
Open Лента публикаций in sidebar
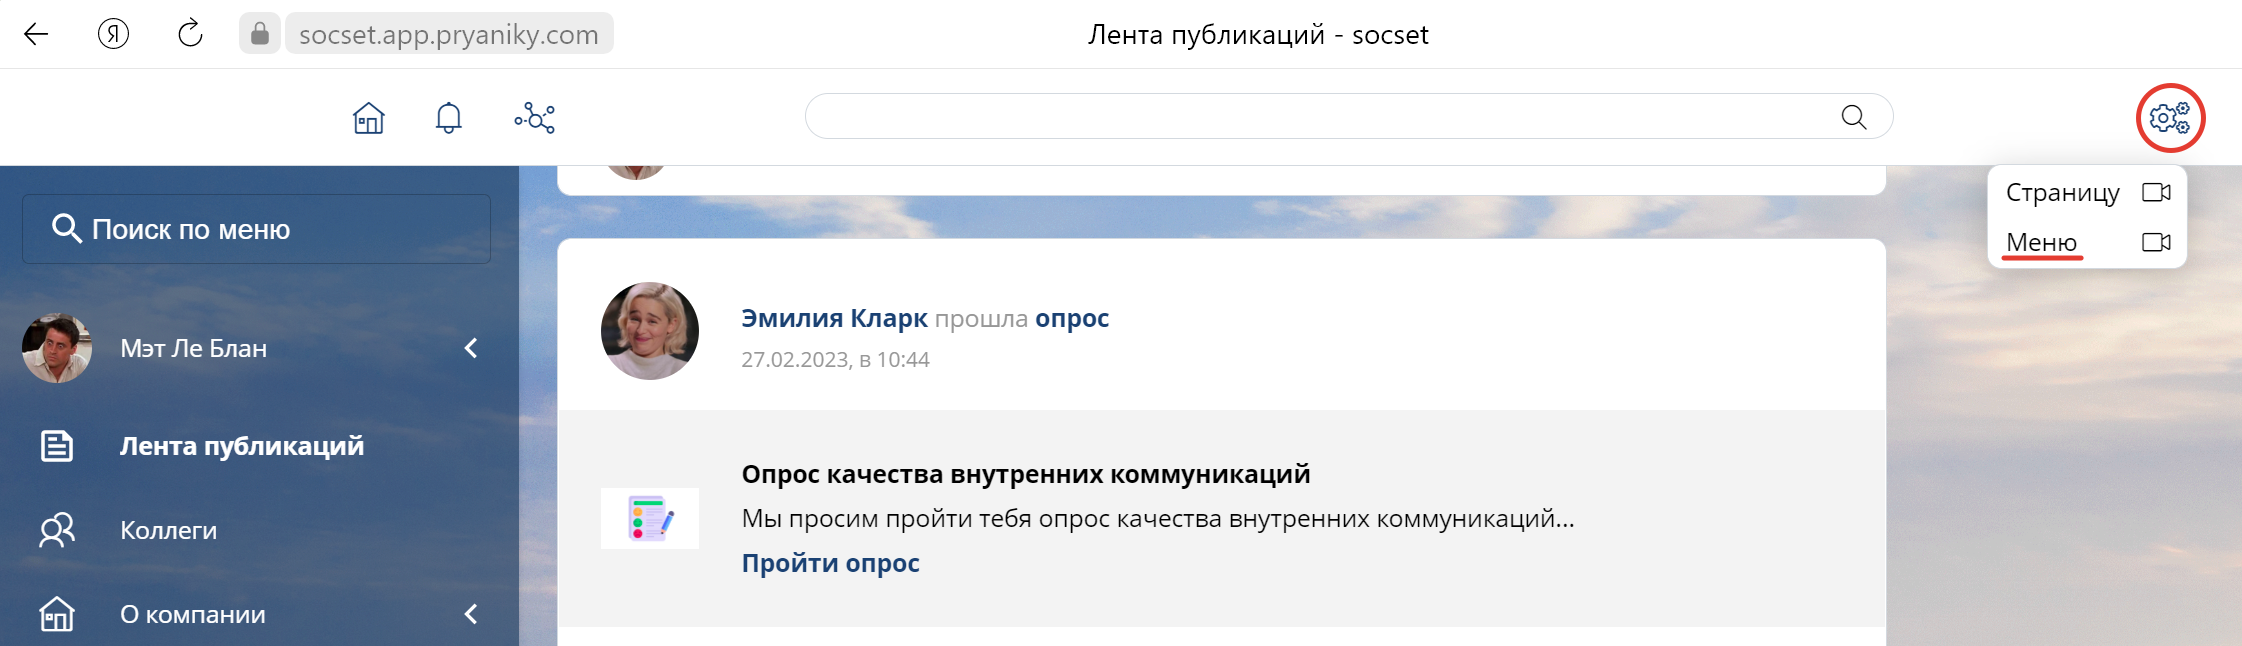click(x=241, y=446)
